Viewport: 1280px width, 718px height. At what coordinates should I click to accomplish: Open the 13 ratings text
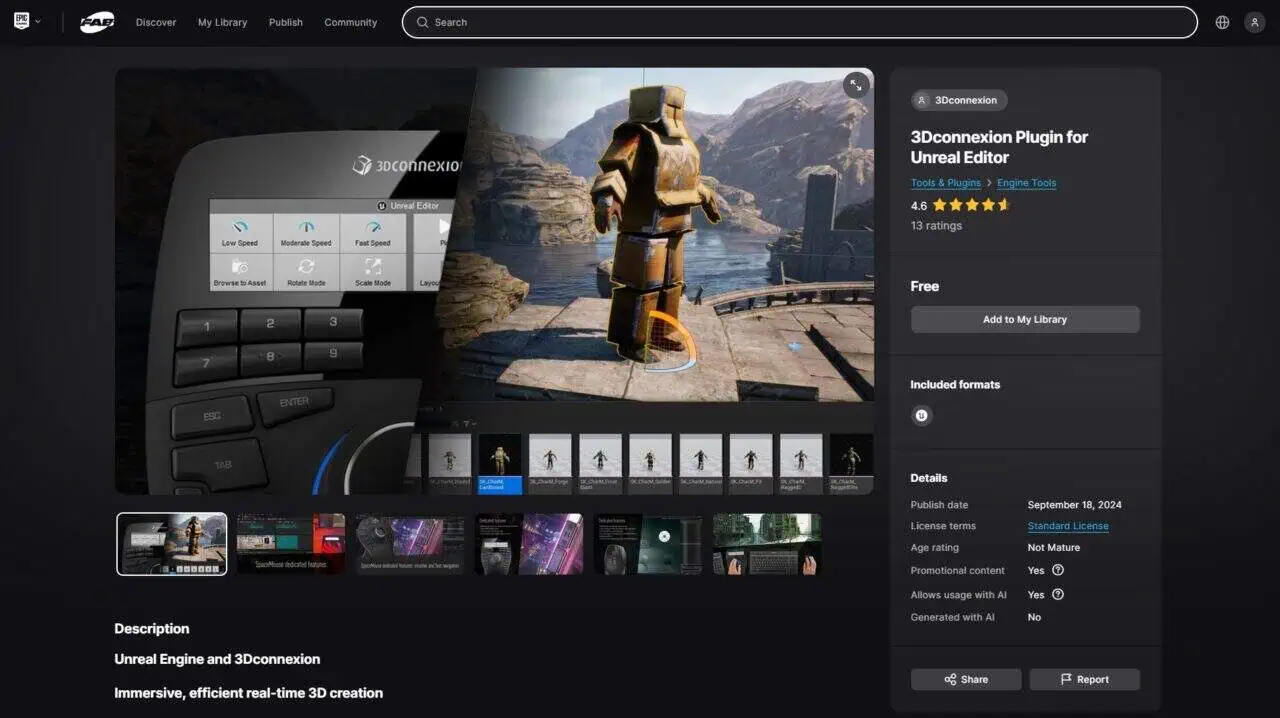(936, 226)
